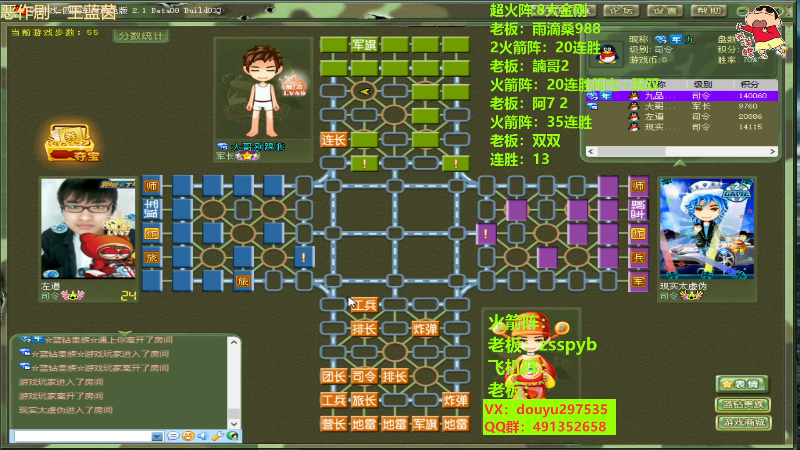Click inside the chat message input field
Image resolution: width=800 pixels, height=450 pixels.
(83, 436)
